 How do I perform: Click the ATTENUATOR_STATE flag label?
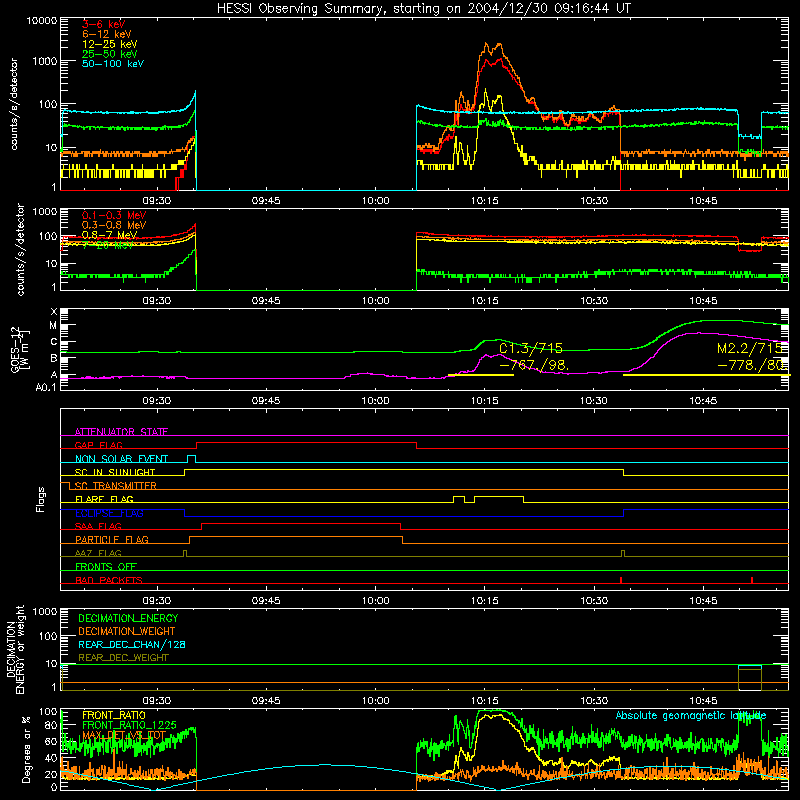(121, 432)
